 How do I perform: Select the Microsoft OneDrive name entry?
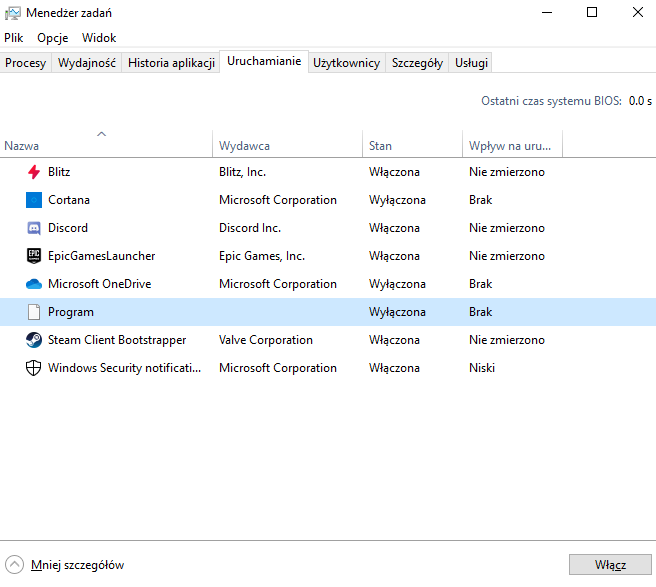(x=100, y=284)
